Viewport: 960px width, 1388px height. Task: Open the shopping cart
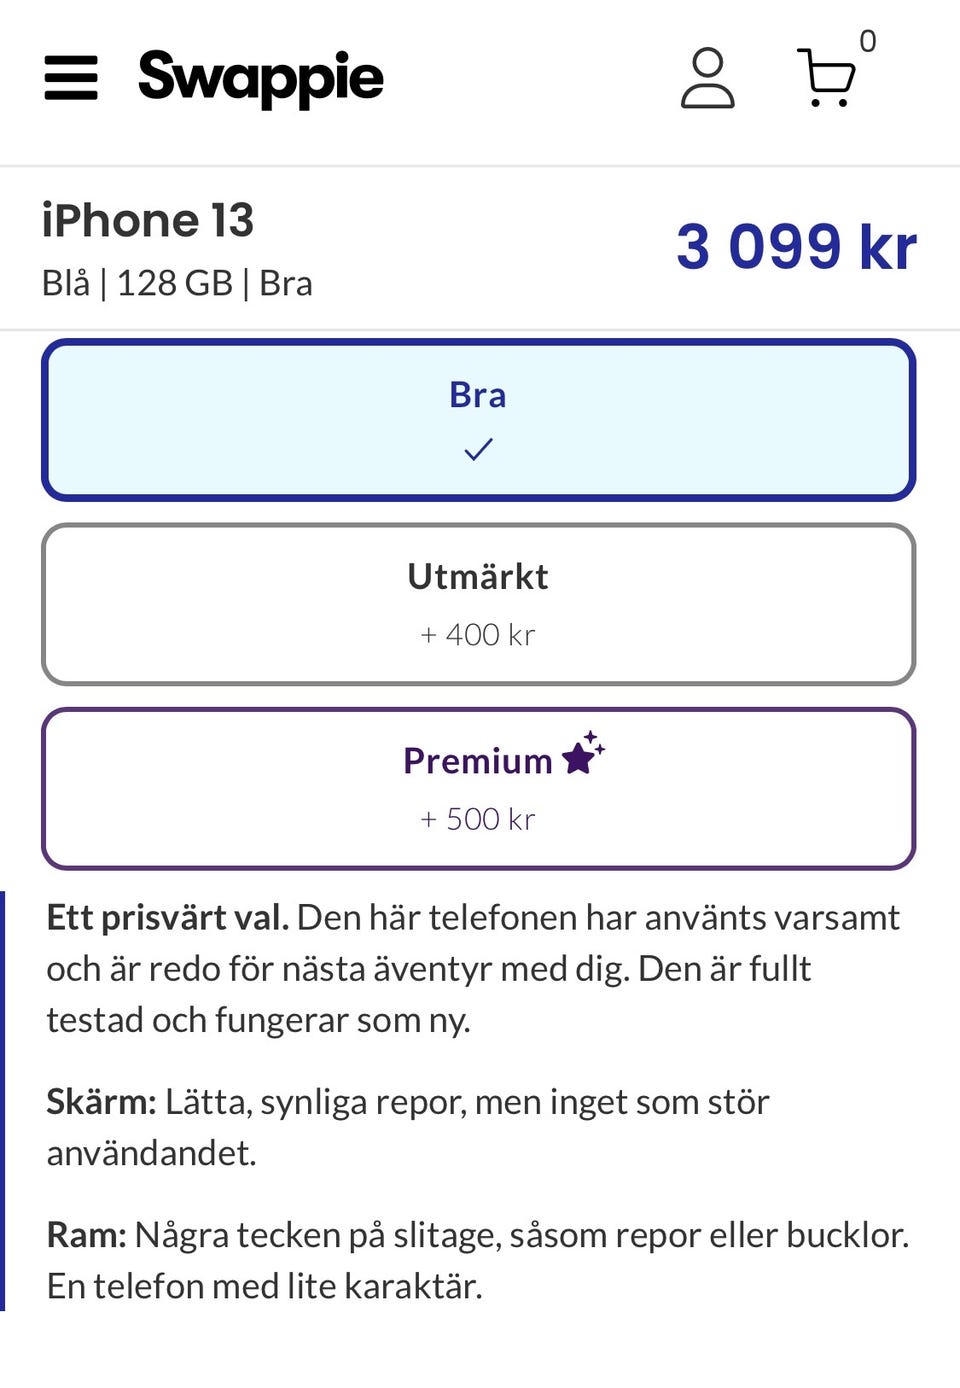point(826,78)
